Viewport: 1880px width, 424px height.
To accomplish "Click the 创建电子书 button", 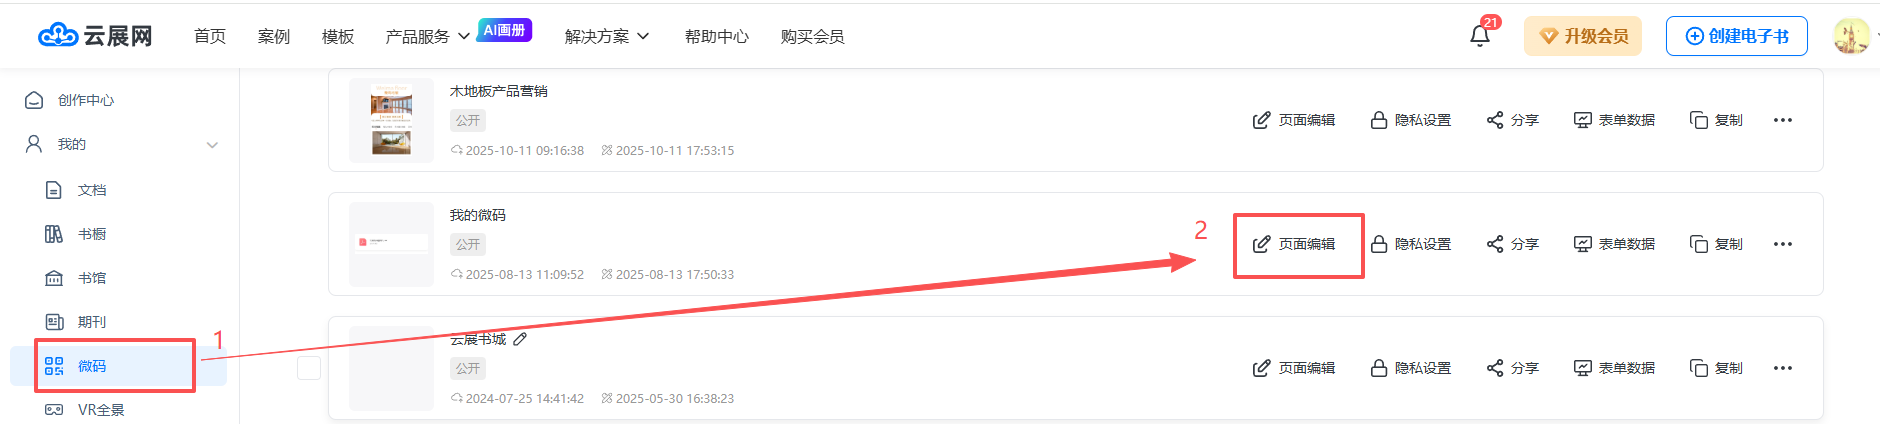I will [x=1736, y=36].
